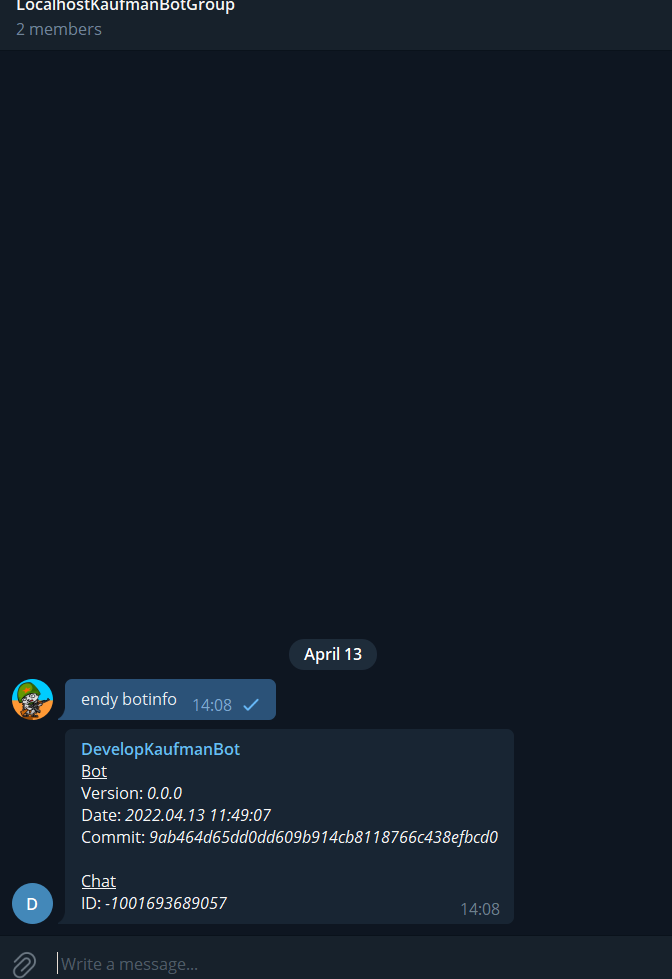The width and height of the screenshot is (672, 979).
Task: Select the endy botinfo message bubble
Action: click(x=170, y=699)
